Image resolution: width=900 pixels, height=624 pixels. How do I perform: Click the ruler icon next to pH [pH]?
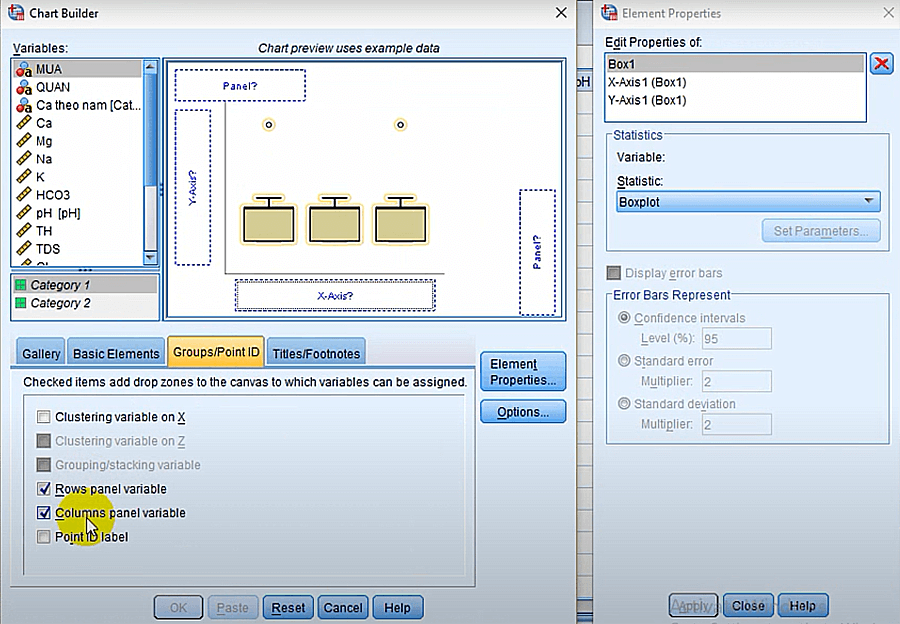pos(22,213)
